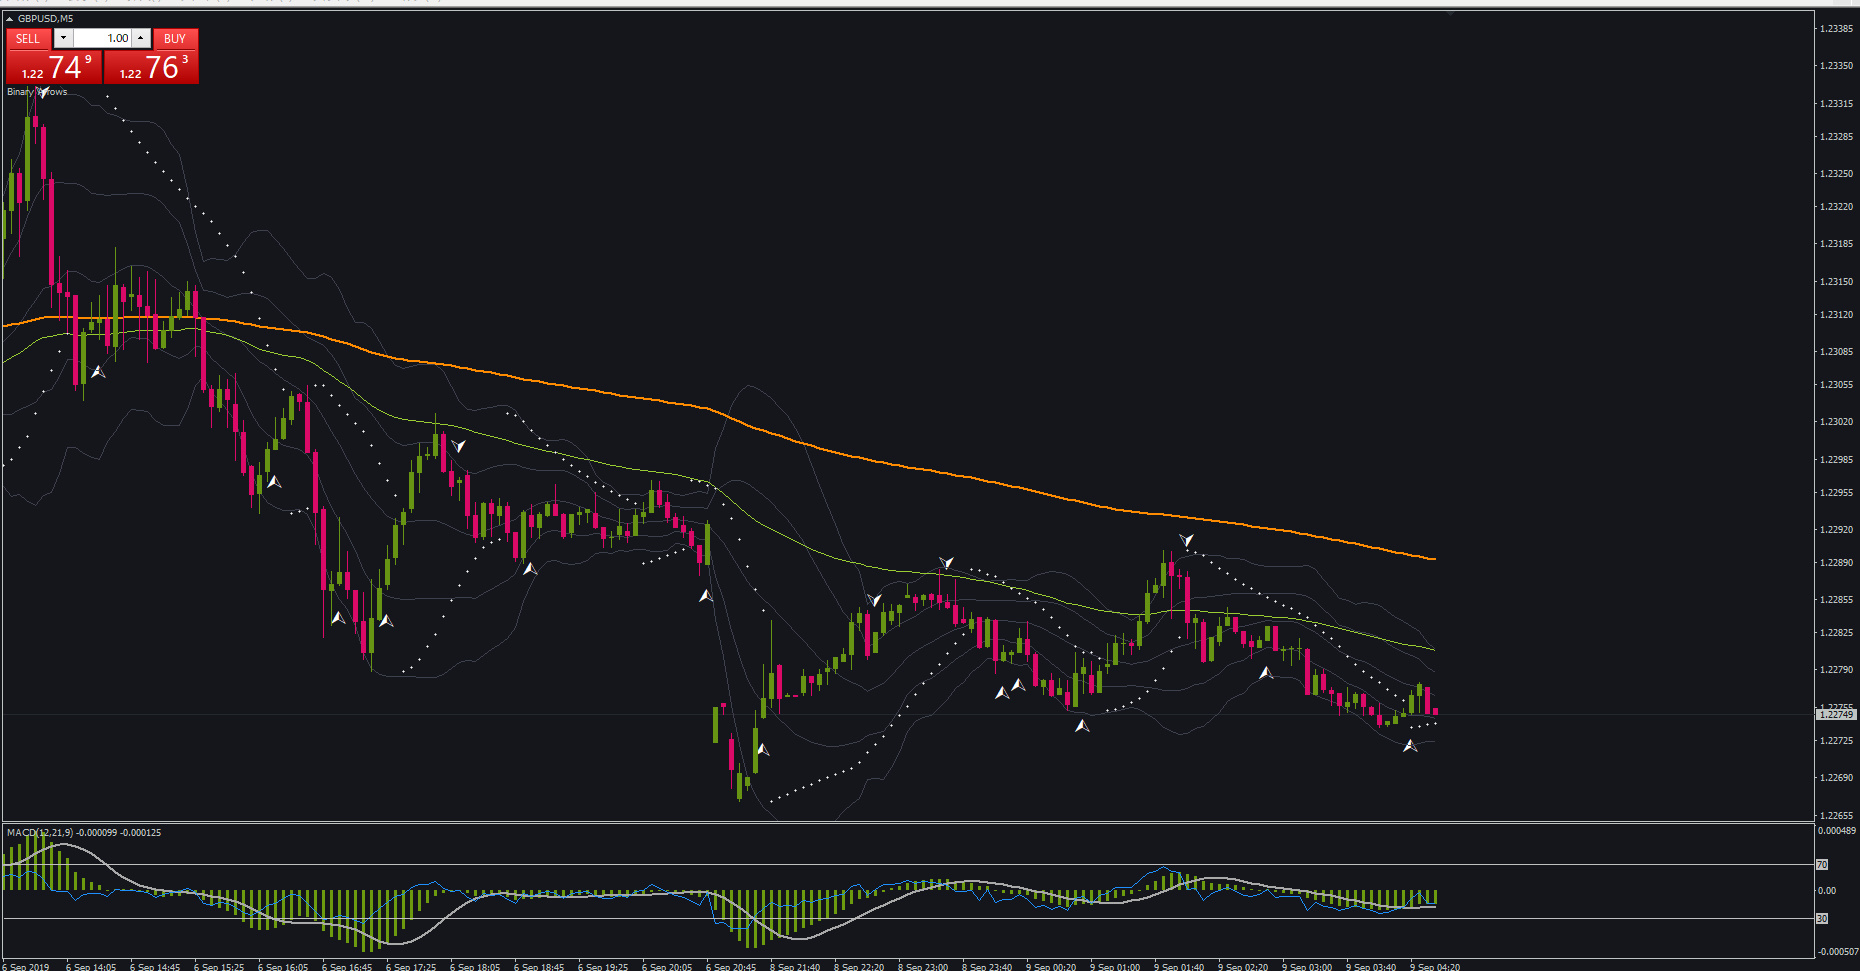
Task: Click the 1.23385 price scale value
Action: 1836,29
